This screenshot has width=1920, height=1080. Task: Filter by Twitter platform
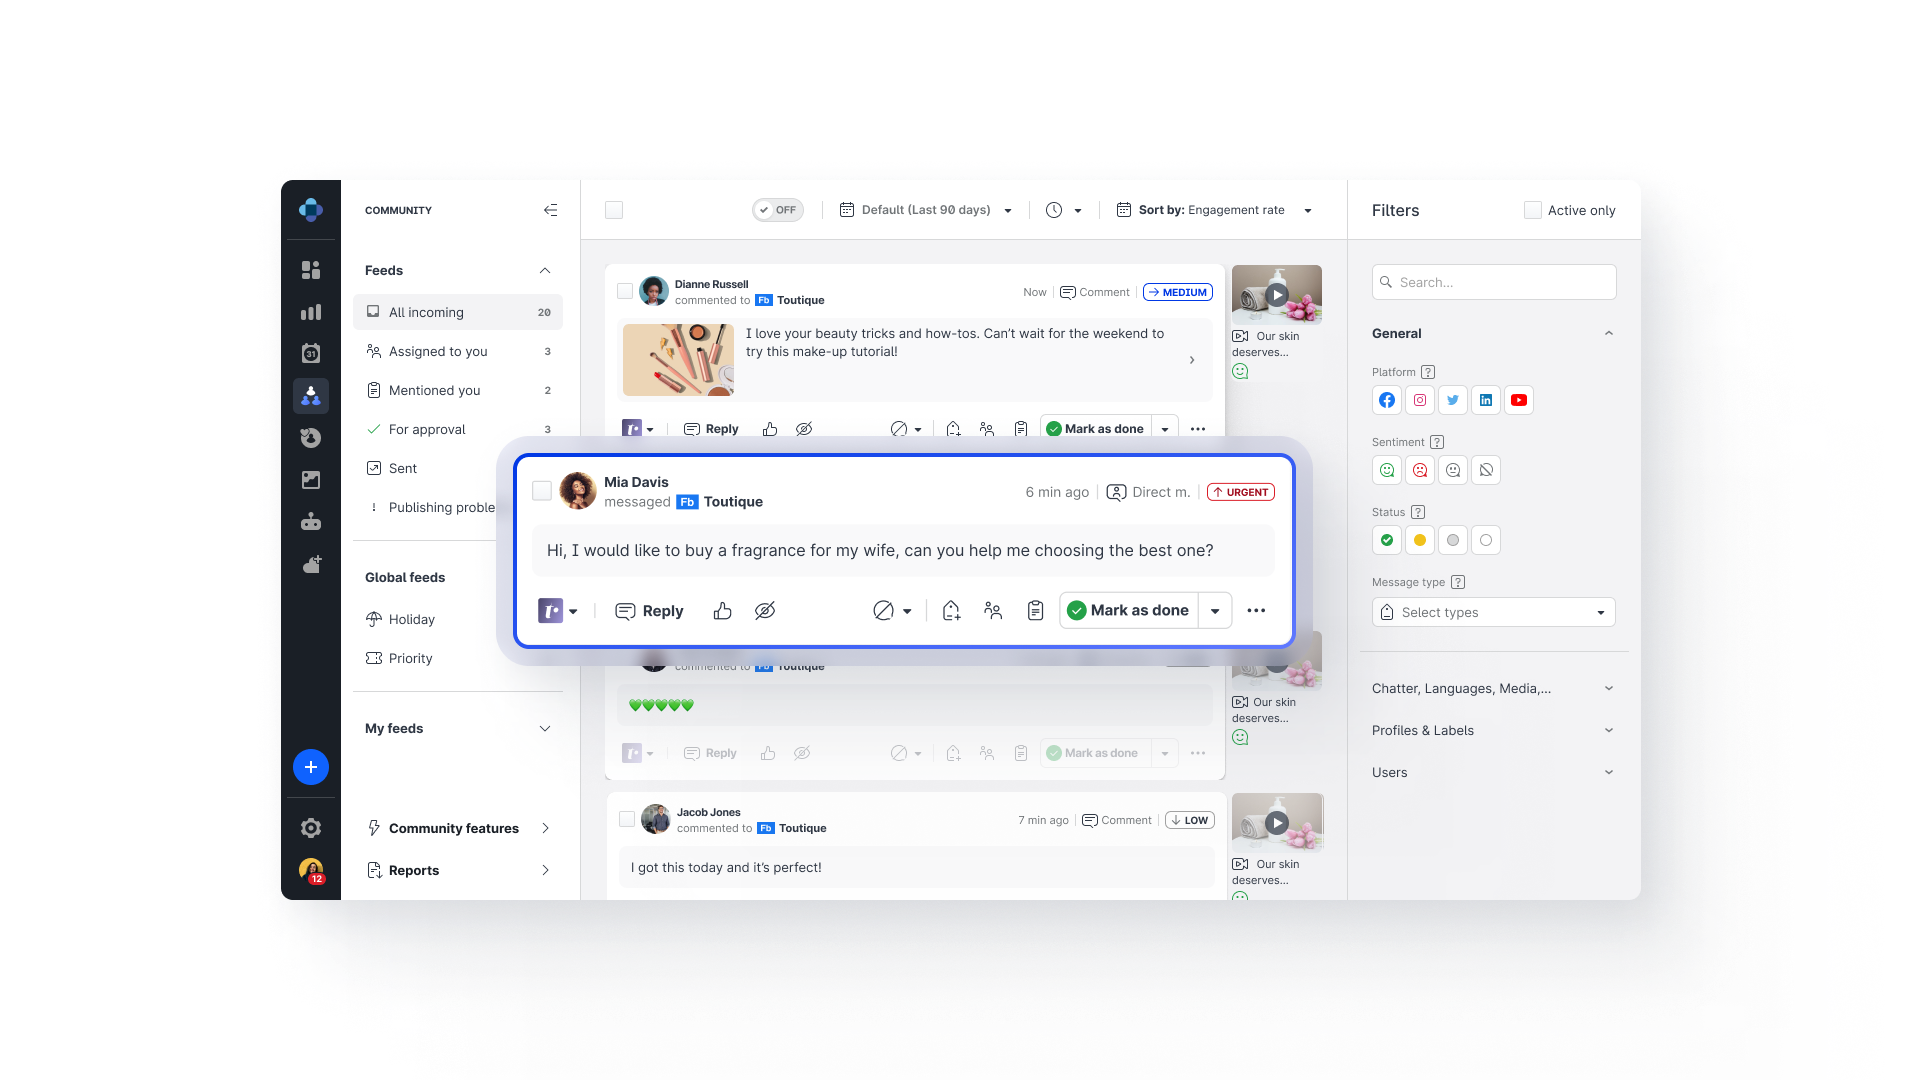[1453, 400]
